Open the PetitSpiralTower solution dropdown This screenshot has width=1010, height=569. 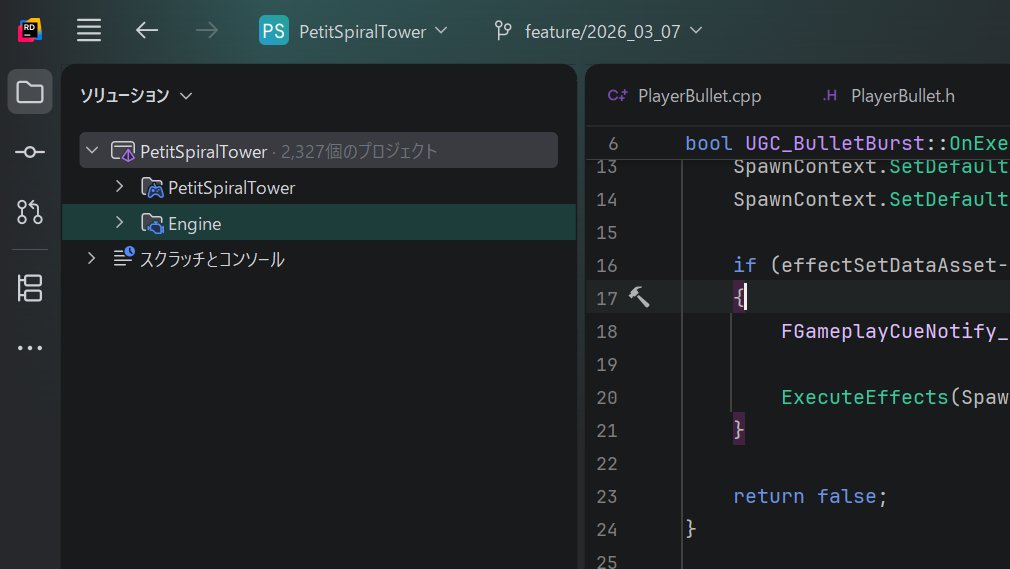(373, 31)
